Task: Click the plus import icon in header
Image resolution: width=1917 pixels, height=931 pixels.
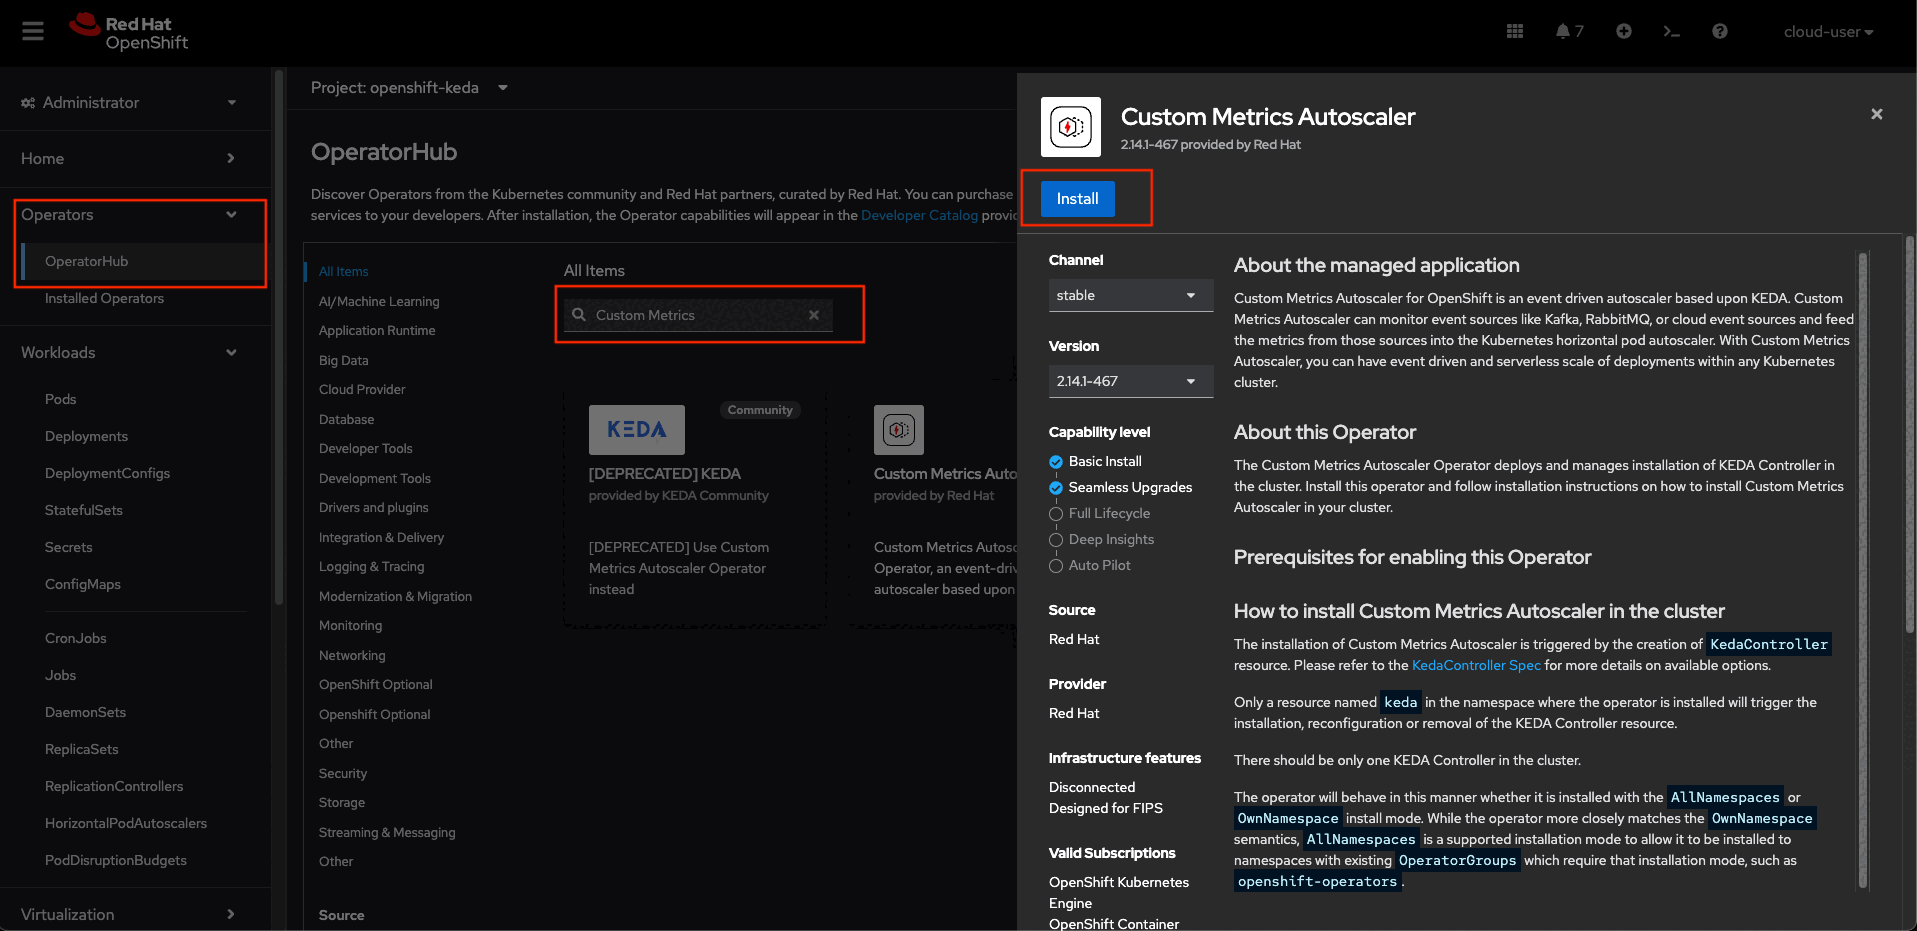Action: click(1623, 32)
